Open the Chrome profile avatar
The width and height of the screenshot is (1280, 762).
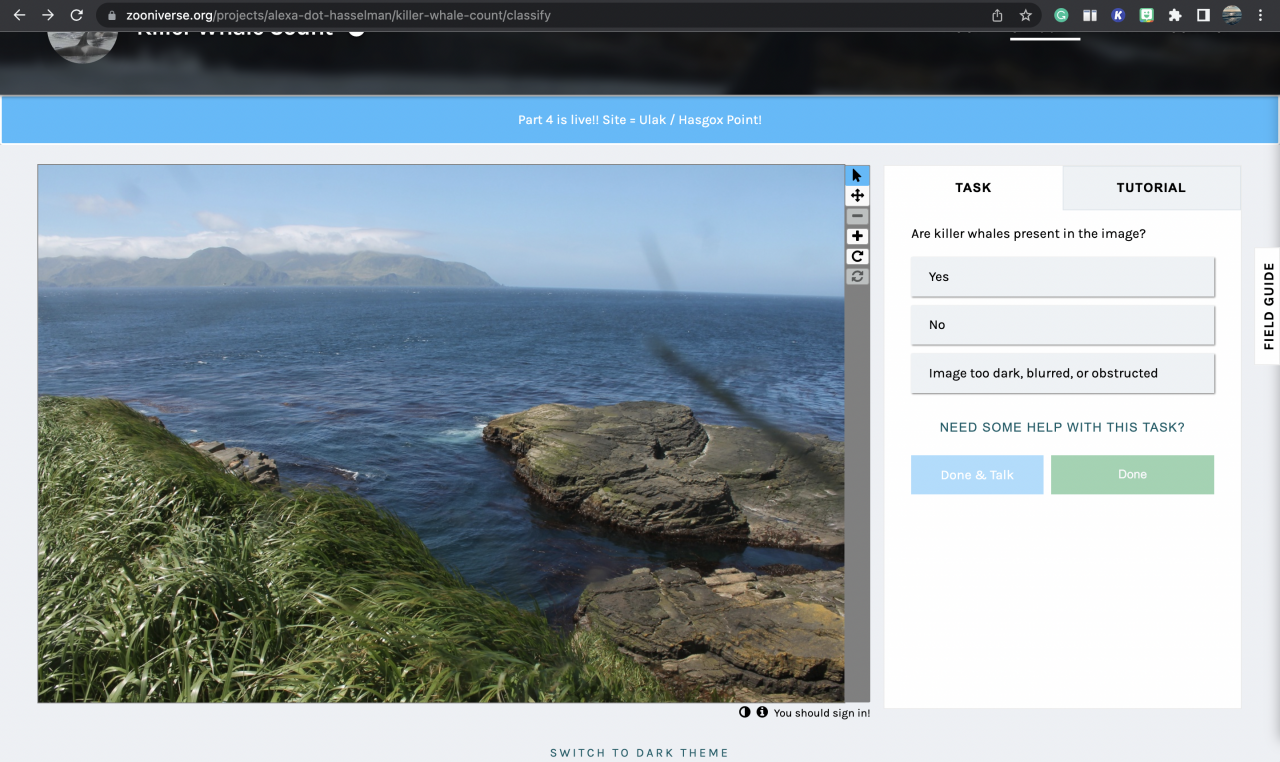pos(1232,15)
